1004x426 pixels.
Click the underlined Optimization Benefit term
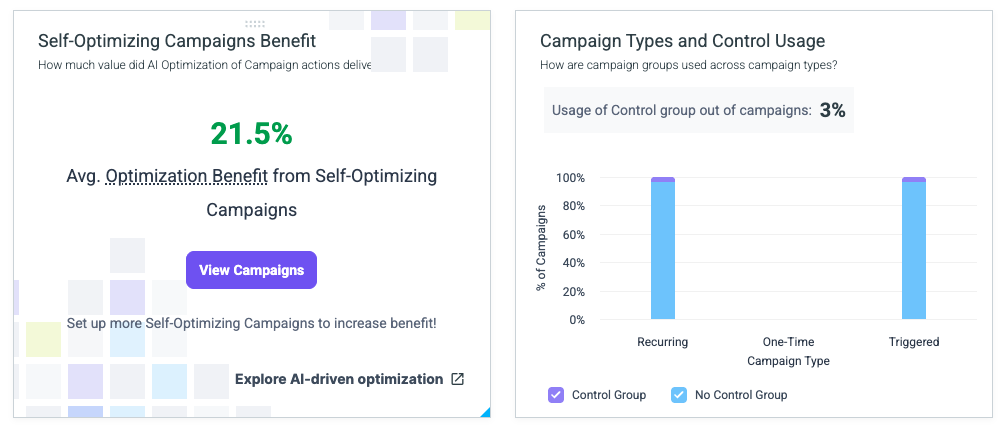click(186, 176)
